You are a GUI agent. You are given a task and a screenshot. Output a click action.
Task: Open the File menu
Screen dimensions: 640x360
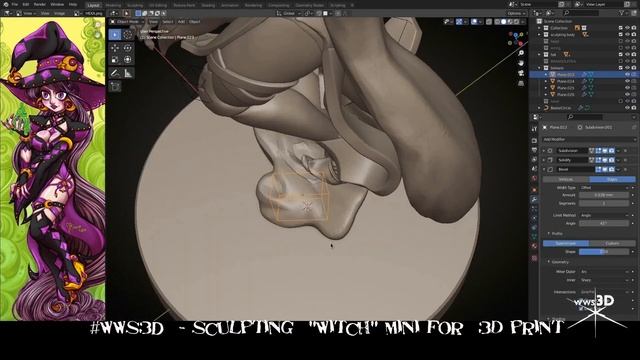(x=15, y=4)
